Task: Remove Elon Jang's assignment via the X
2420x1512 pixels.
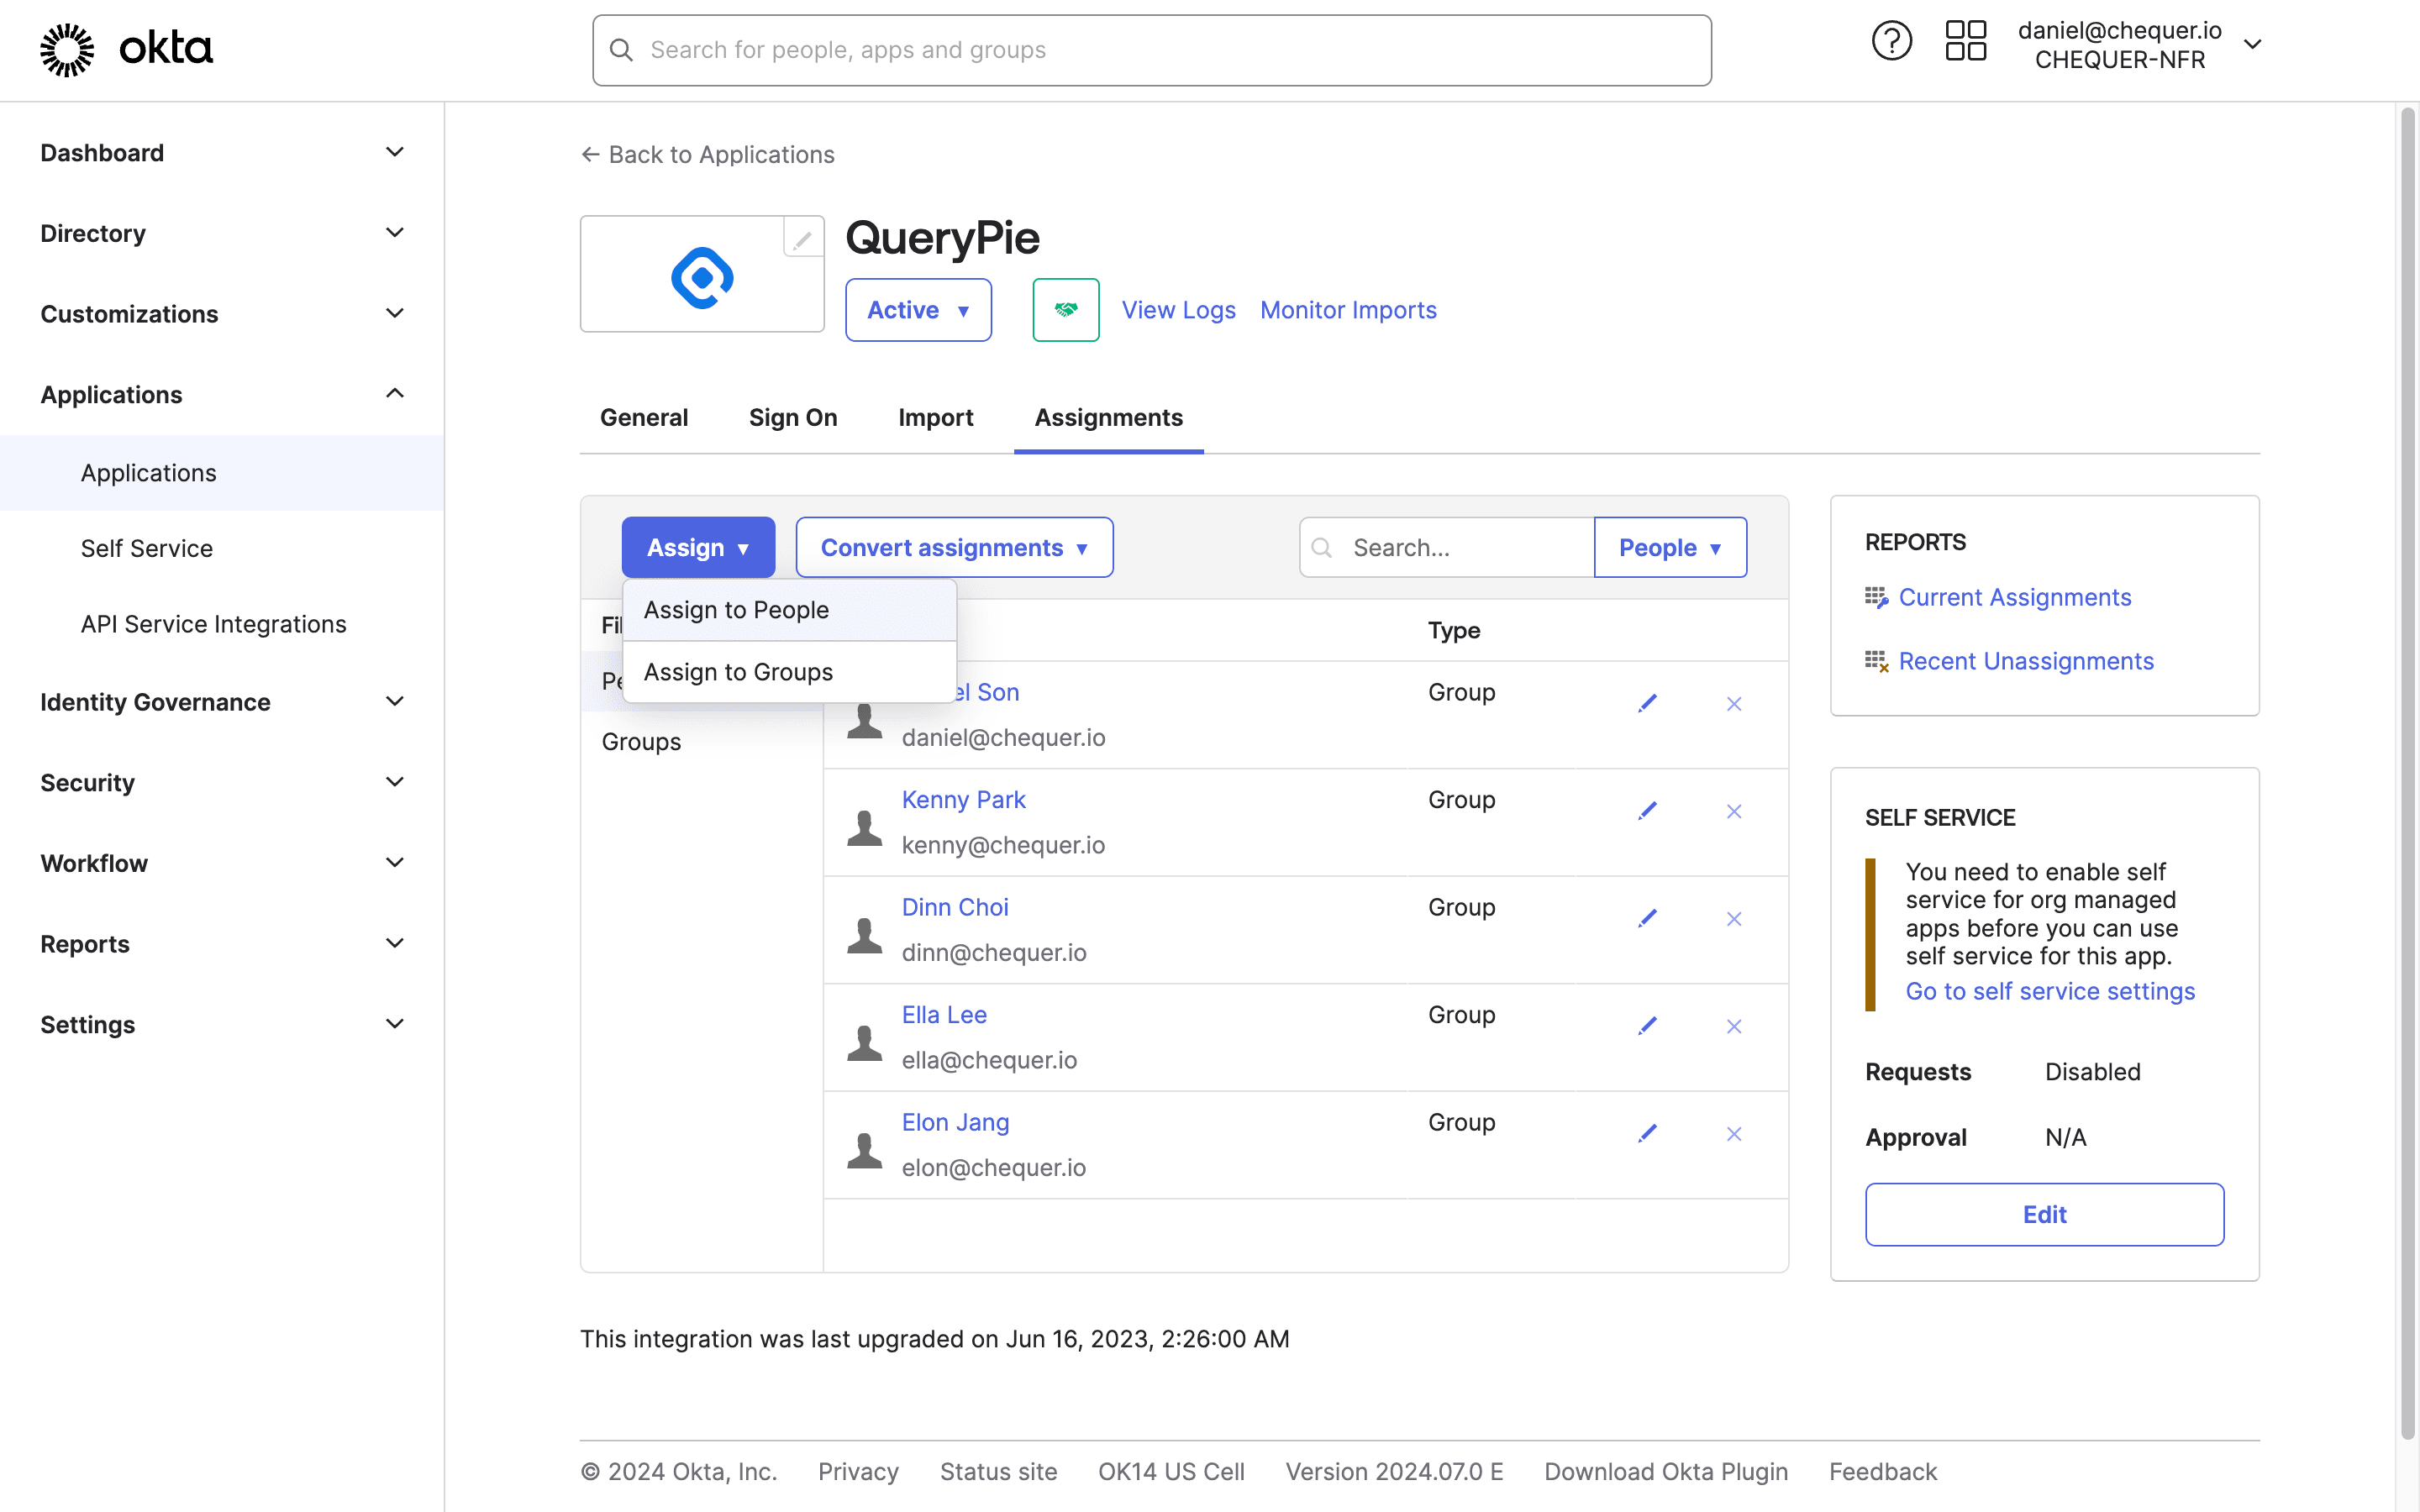Action: [1734, 1133]
